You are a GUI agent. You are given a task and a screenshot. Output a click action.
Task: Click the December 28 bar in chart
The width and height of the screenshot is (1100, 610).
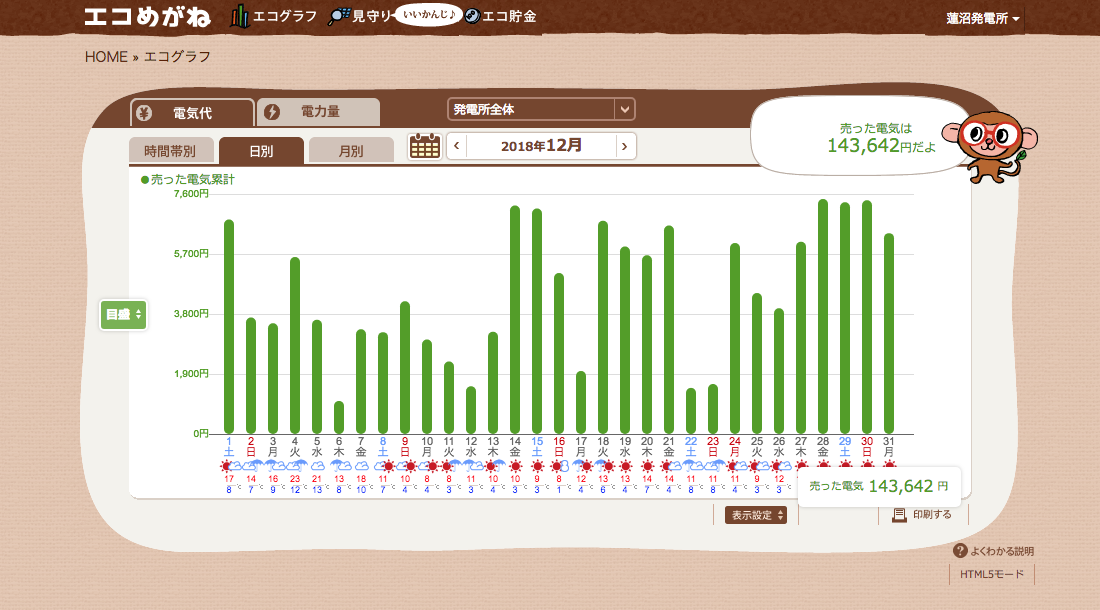coord(823,316)
